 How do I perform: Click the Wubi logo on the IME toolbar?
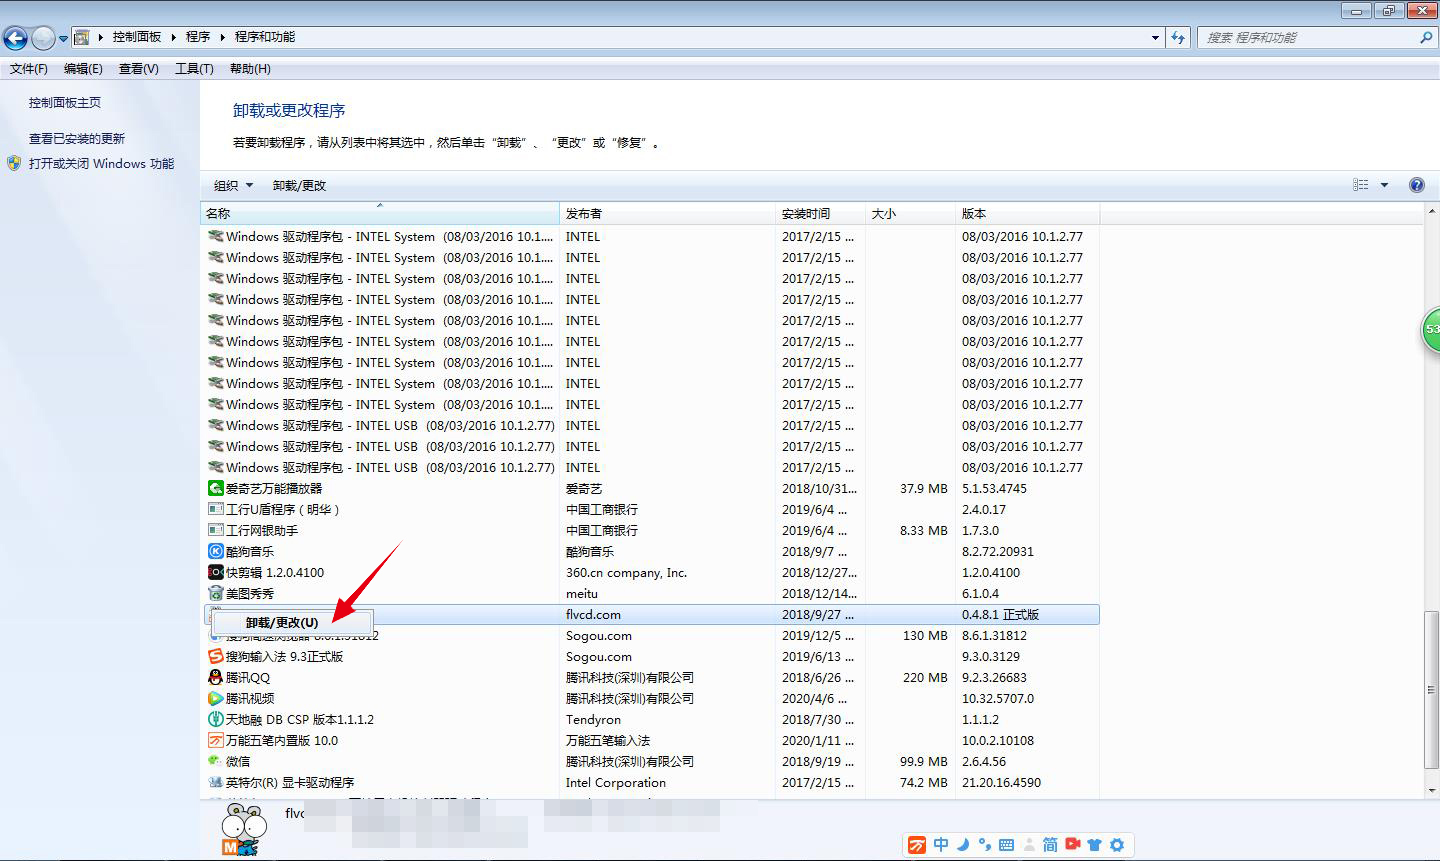pyautogui.click(x=917, y=845)
